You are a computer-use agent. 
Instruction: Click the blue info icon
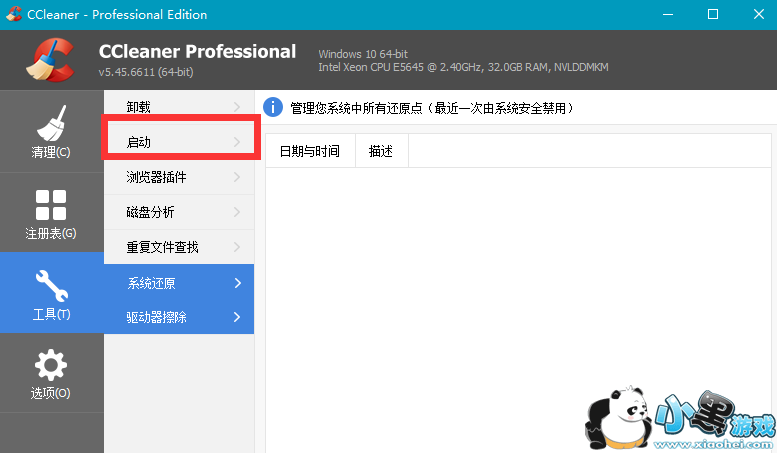[273, 107]
